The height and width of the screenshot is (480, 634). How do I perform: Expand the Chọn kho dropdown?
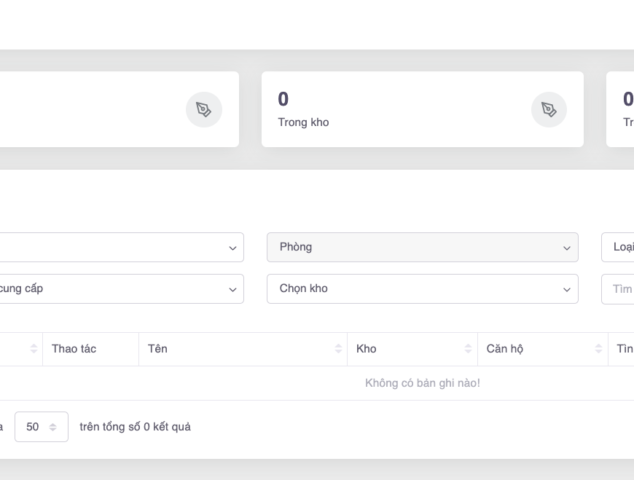[422, 289]
